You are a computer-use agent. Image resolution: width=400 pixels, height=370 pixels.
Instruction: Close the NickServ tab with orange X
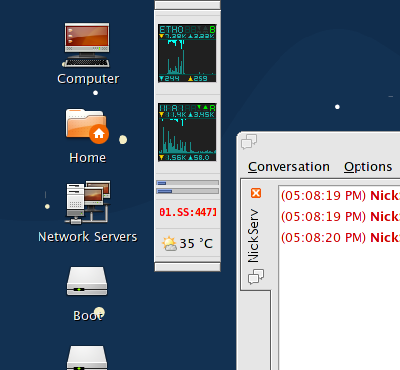pyautogui.click(x=256, y=193)
